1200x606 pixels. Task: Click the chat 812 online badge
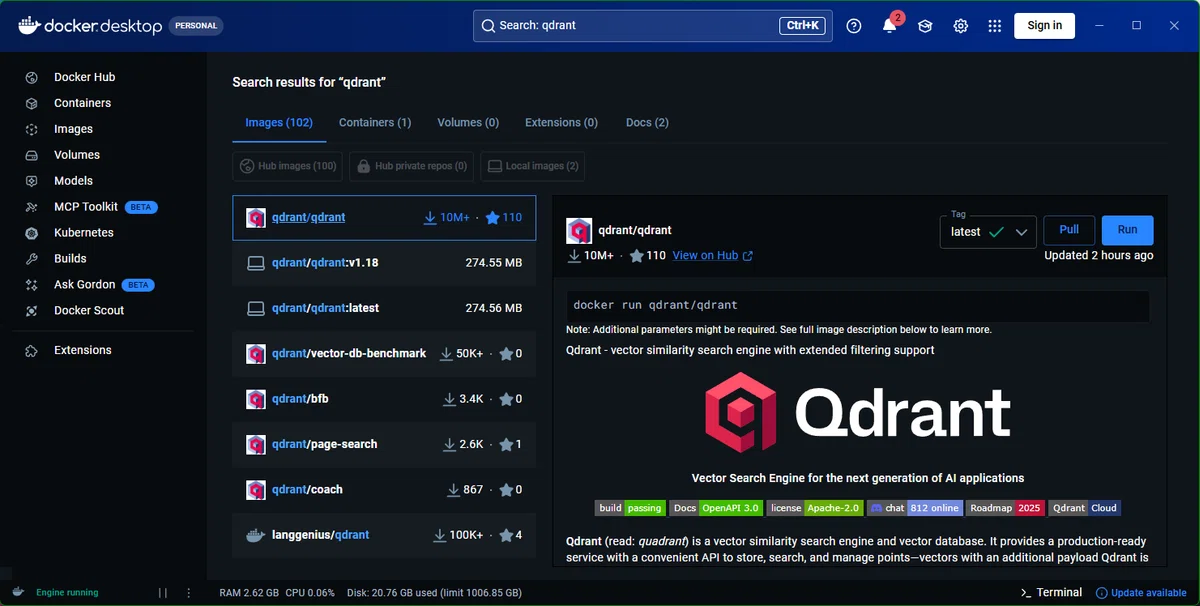[915, 508]
